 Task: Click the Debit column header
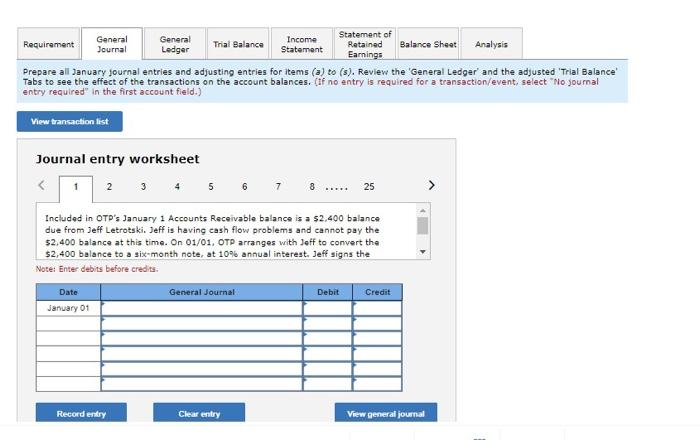[328, 292]
